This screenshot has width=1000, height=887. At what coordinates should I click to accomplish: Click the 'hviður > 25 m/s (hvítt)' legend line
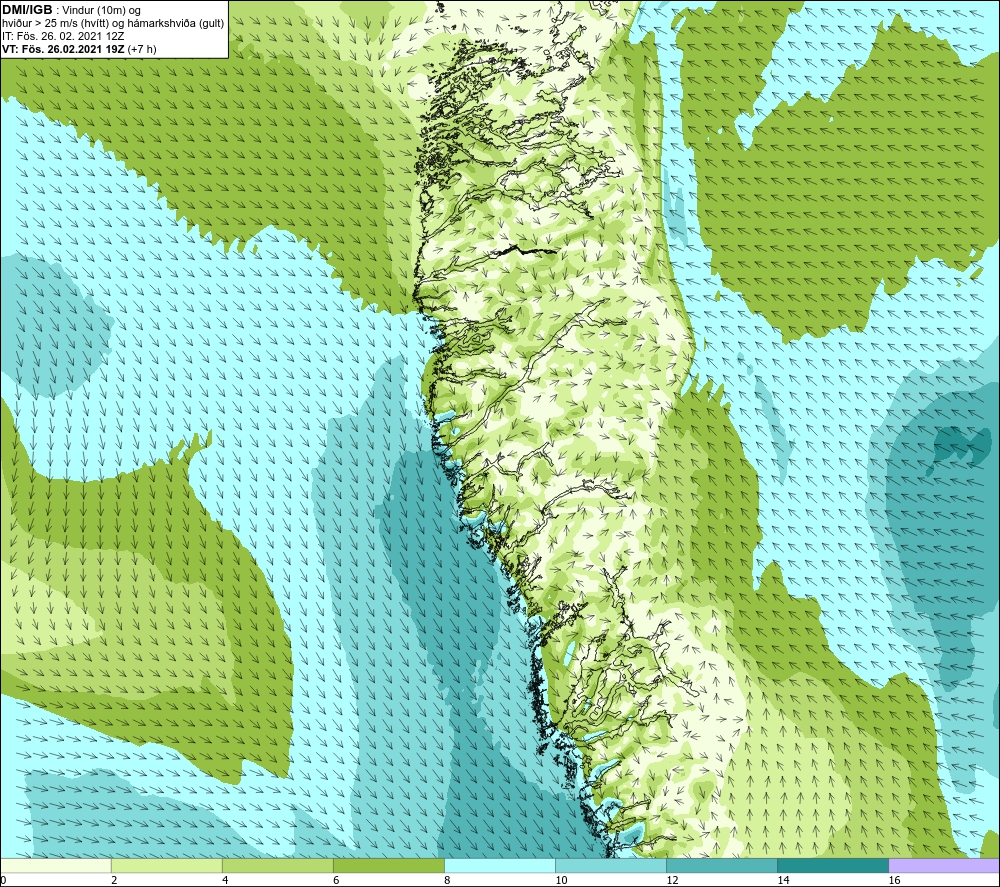coord(113,24)
